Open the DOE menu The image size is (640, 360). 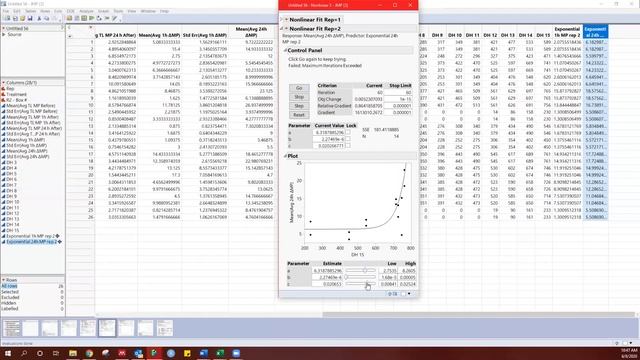(71, 11)
